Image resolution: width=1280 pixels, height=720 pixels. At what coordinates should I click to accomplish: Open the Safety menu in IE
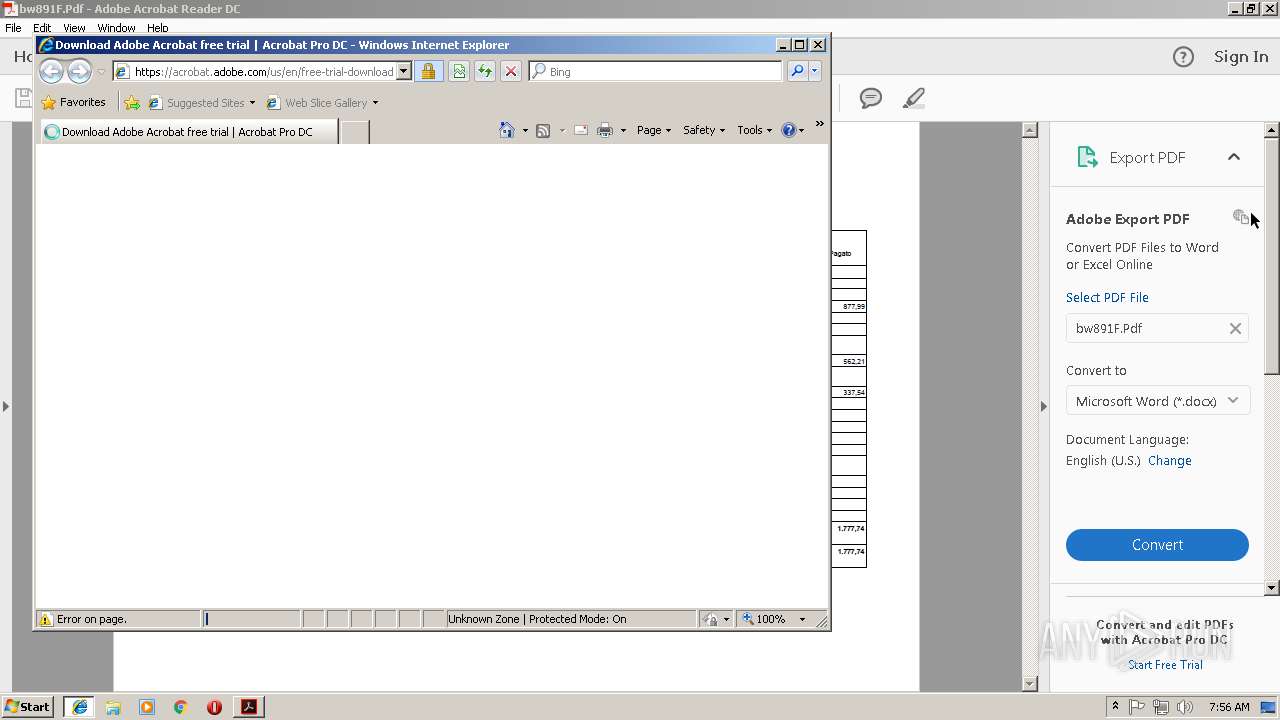[703, 130]
